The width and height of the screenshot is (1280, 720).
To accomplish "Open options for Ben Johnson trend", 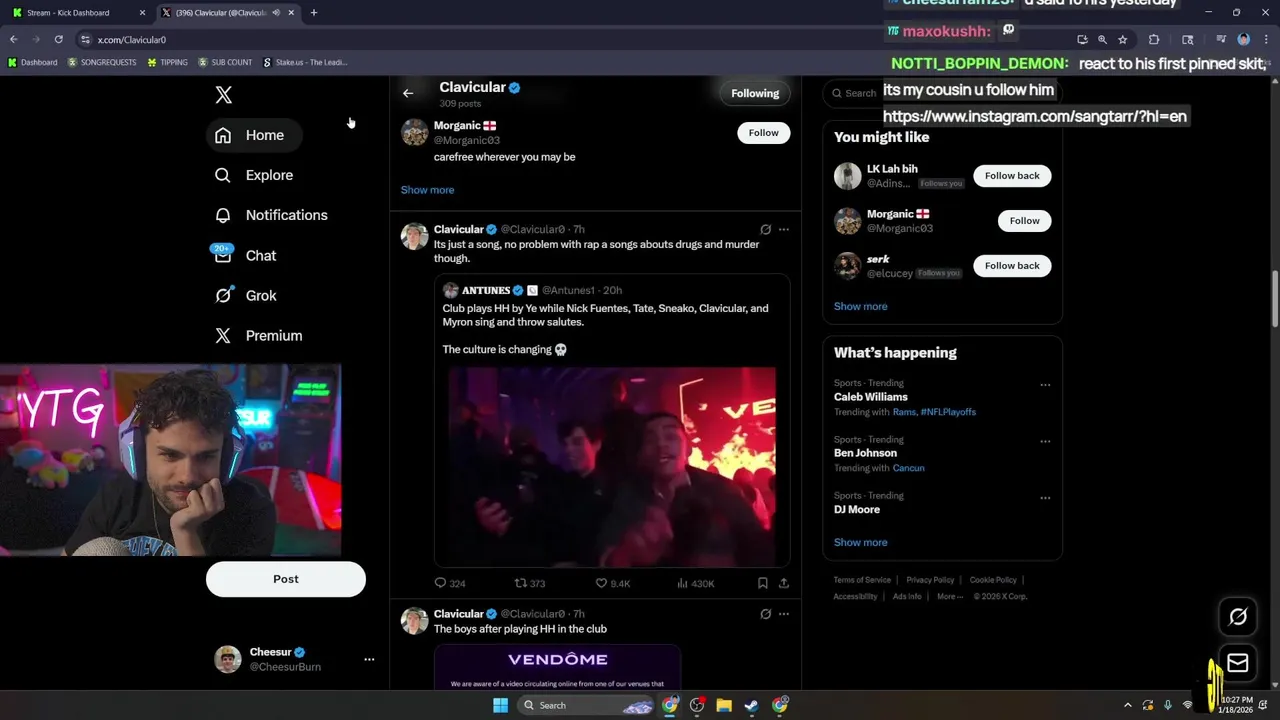I will (1045, 441).
